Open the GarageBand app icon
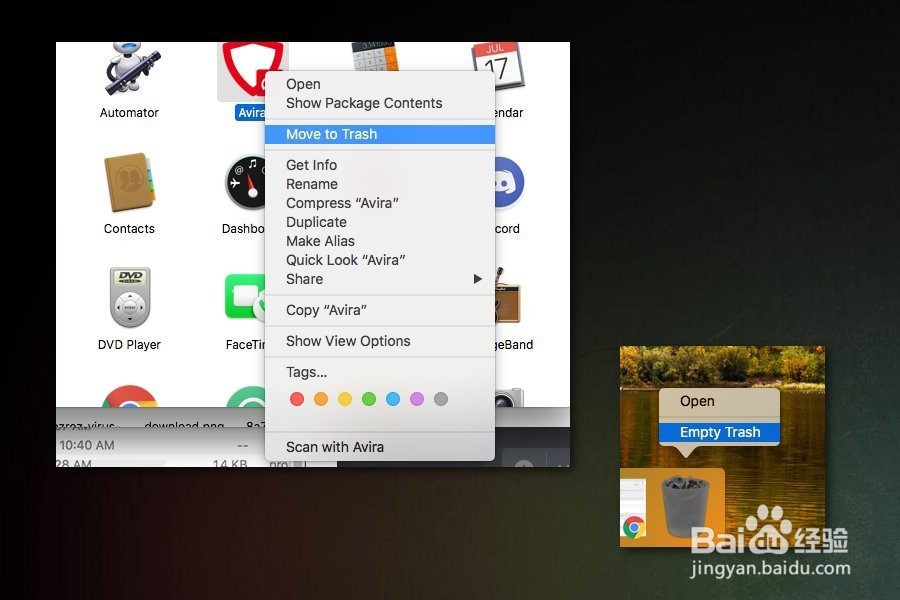 pos(507,296)
